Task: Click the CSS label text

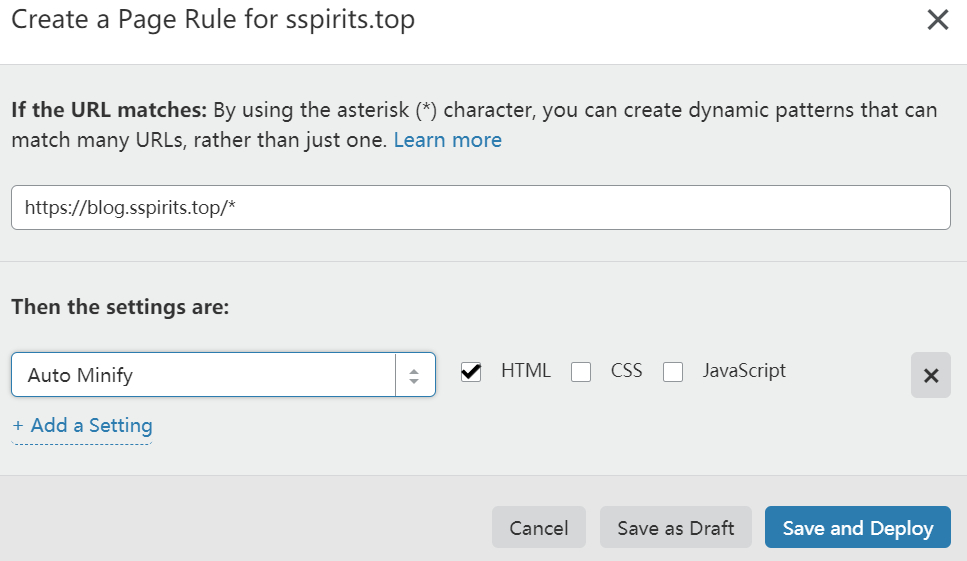Action: (x=626, y=371)
